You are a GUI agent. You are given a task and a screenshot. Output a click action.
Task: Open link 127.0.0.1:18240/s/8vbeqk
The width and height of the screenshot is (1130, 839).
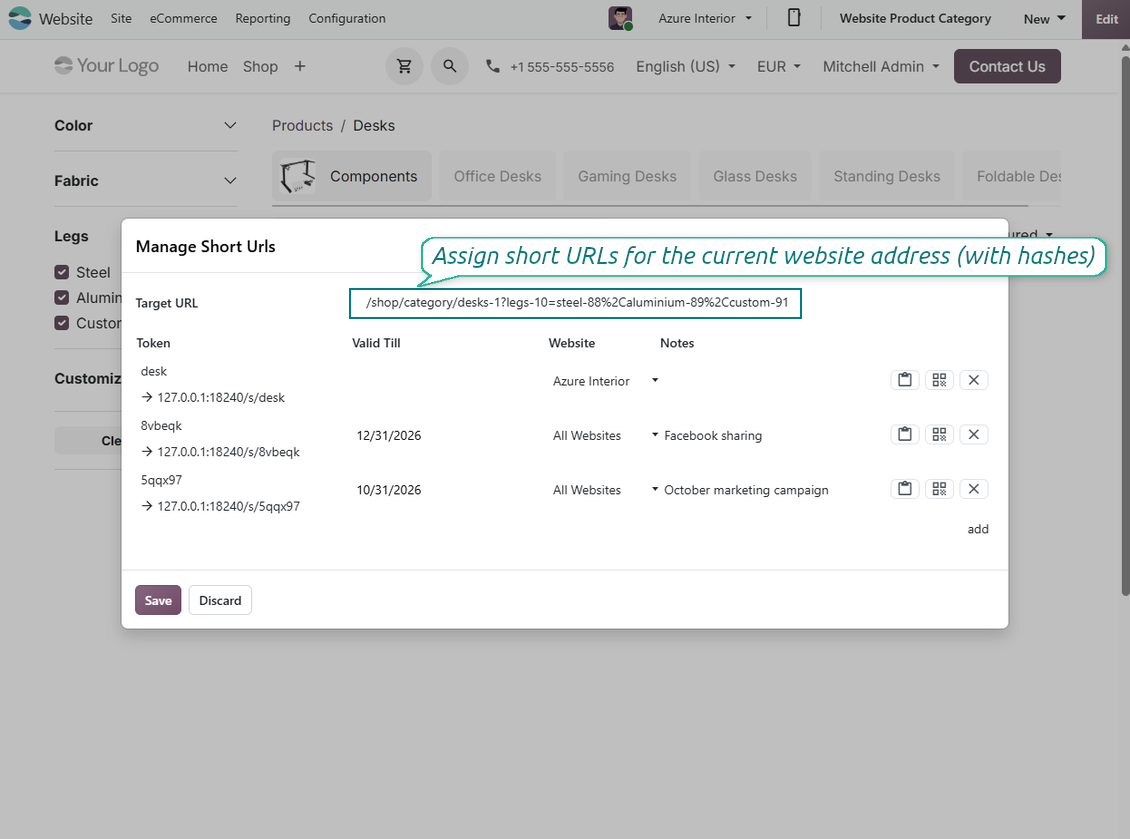(x=228, y=452)
